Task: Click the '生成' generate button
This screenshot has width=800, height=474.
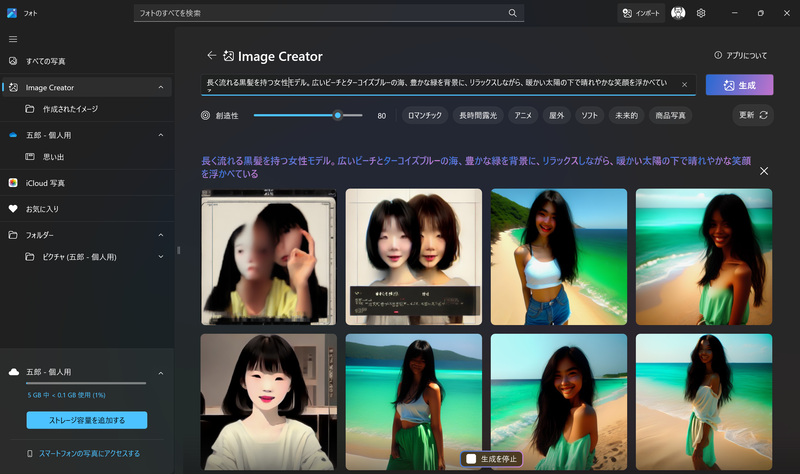Action: (739, 85)
